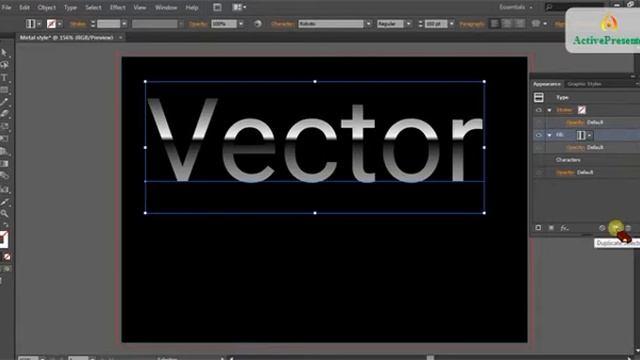The width and height of the screenshot is (640, 360).
Task: Open the View menu
Action: pyautogui.click(x=140, y=7)
